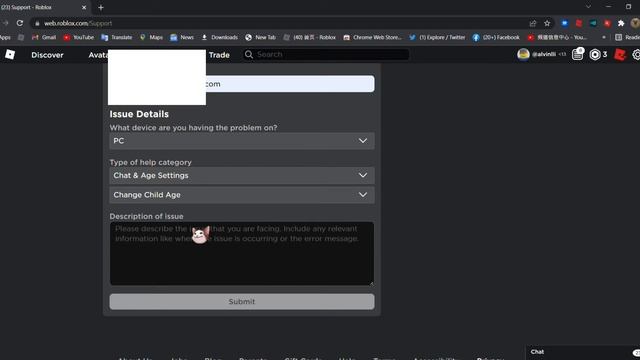Click the email address input field
Viewport: 640px width, 360px height.
point(242,84)
